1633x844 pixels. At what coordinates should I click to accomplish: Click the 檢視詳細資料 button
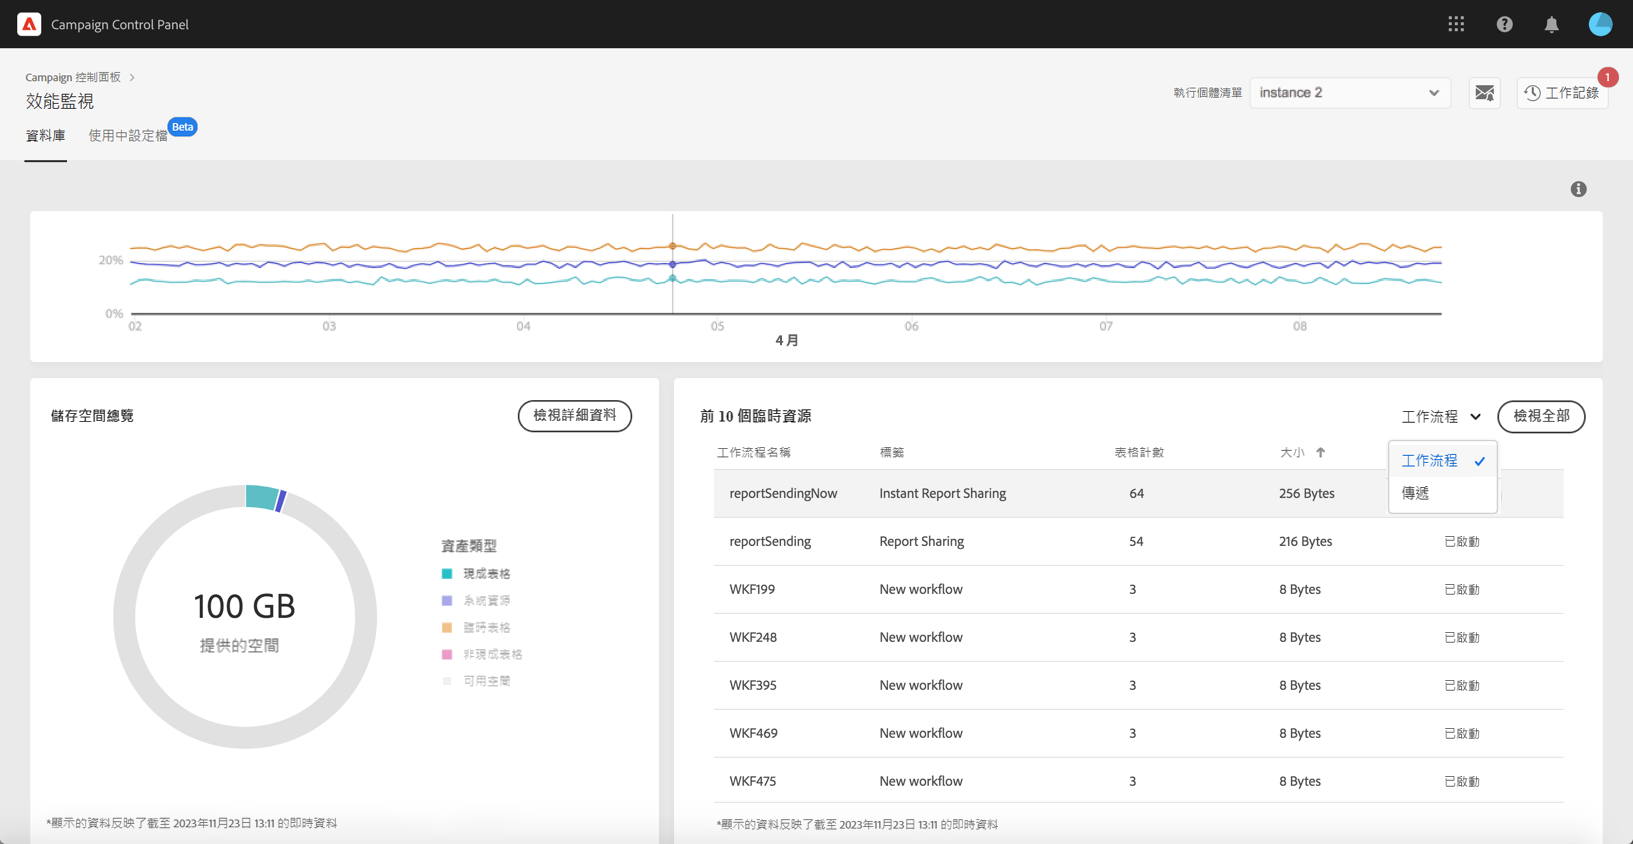[575, 416]
